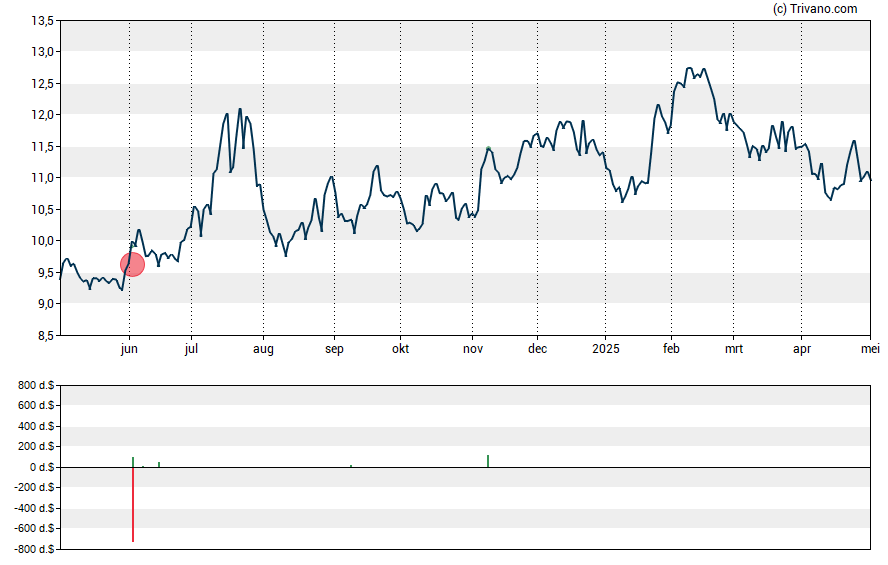
Task: Click the '200 d.$' volume axis label
Action: (36, 447)
